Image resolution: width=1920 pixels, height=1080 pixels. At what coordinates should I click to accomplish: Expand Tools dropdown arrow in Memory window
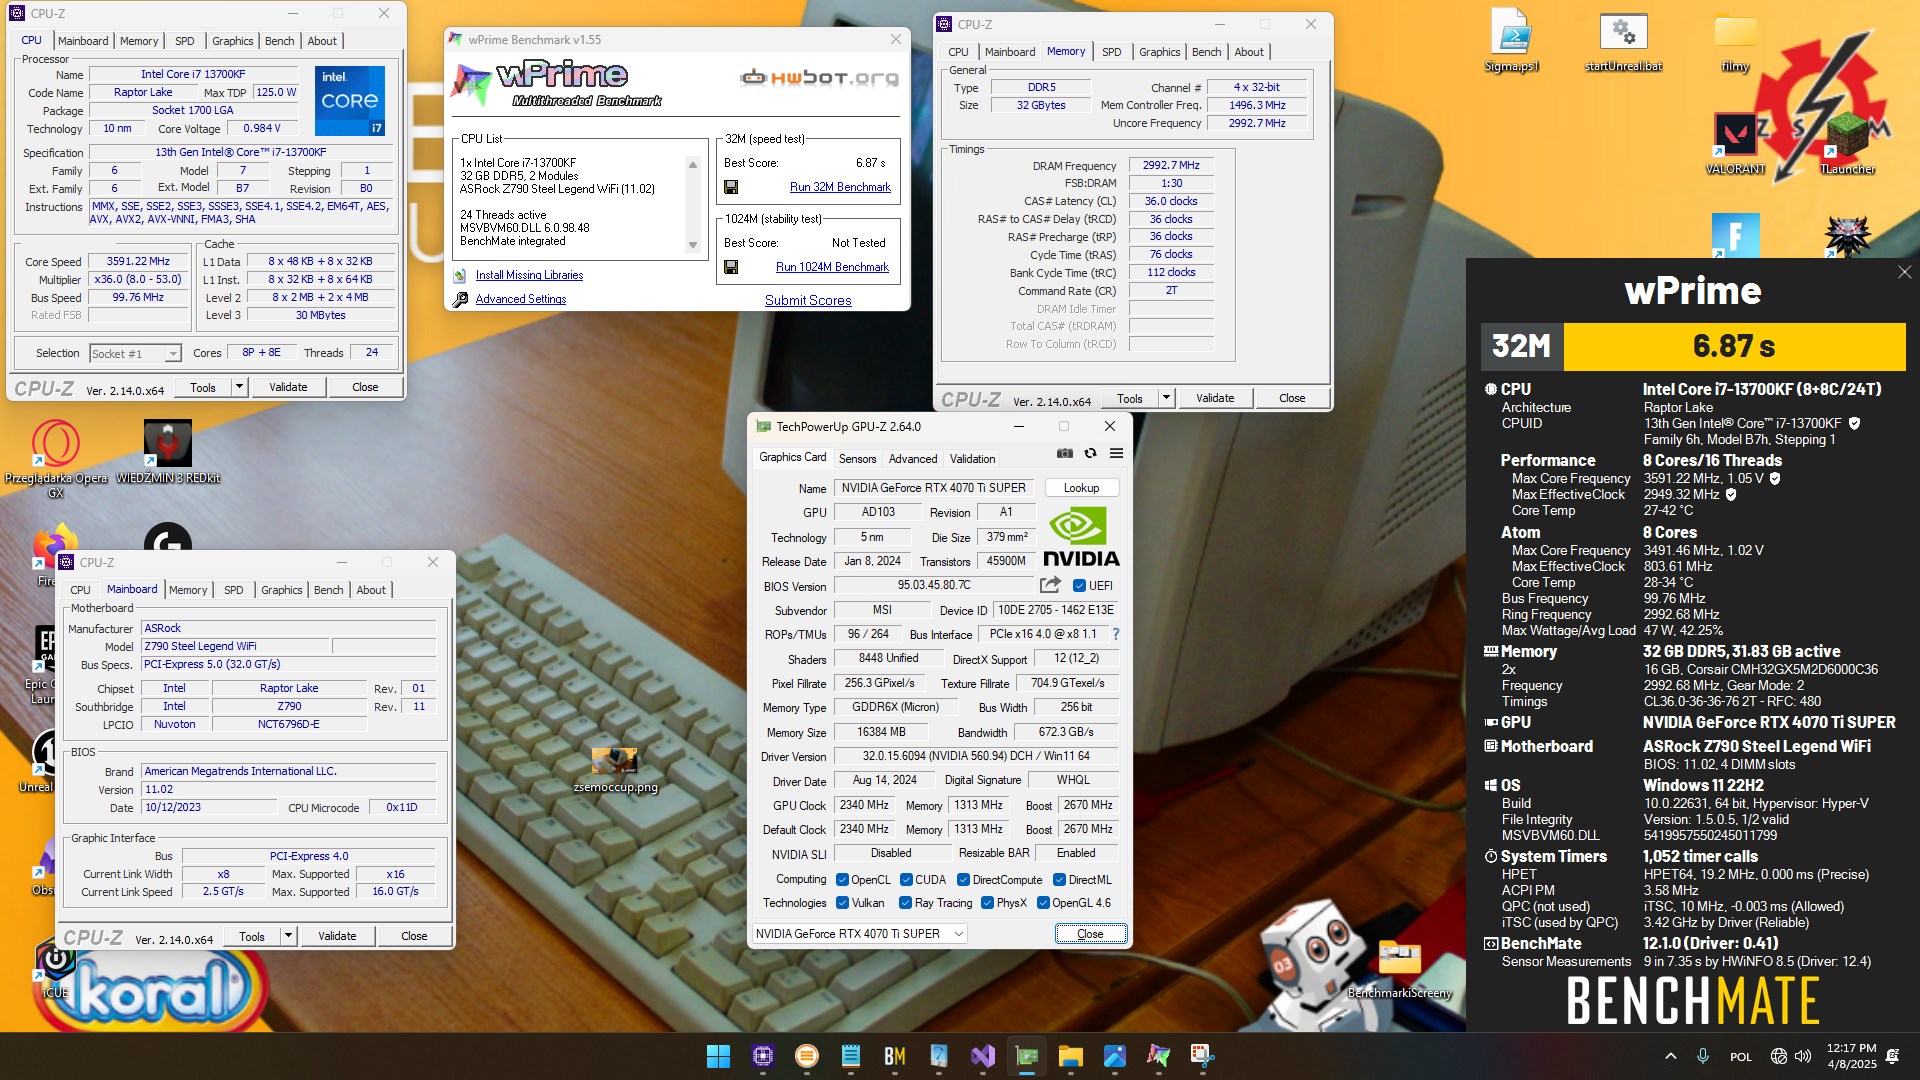point(1166,398)
